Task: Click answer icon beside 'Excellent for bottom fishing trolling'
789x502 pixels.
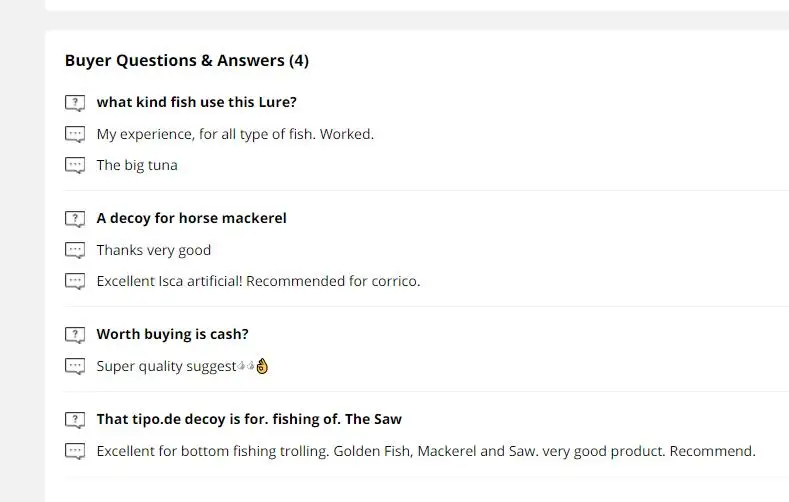Action: (75, 451)
